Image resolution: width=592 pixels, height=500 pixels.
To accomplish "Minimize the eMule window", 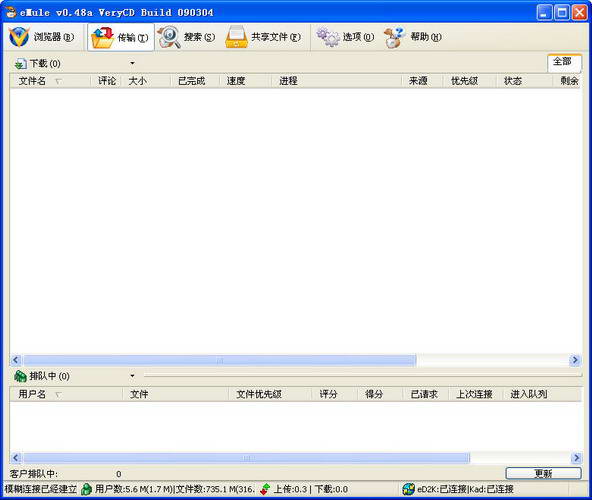I will tap(544, 12).
